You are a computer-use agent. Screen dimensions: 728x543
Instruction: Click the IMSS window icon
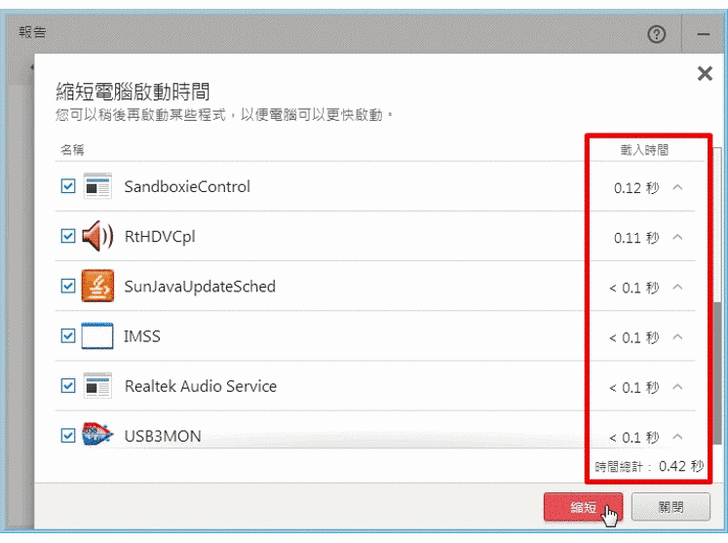pyautogui.click(x=98, y=336)
